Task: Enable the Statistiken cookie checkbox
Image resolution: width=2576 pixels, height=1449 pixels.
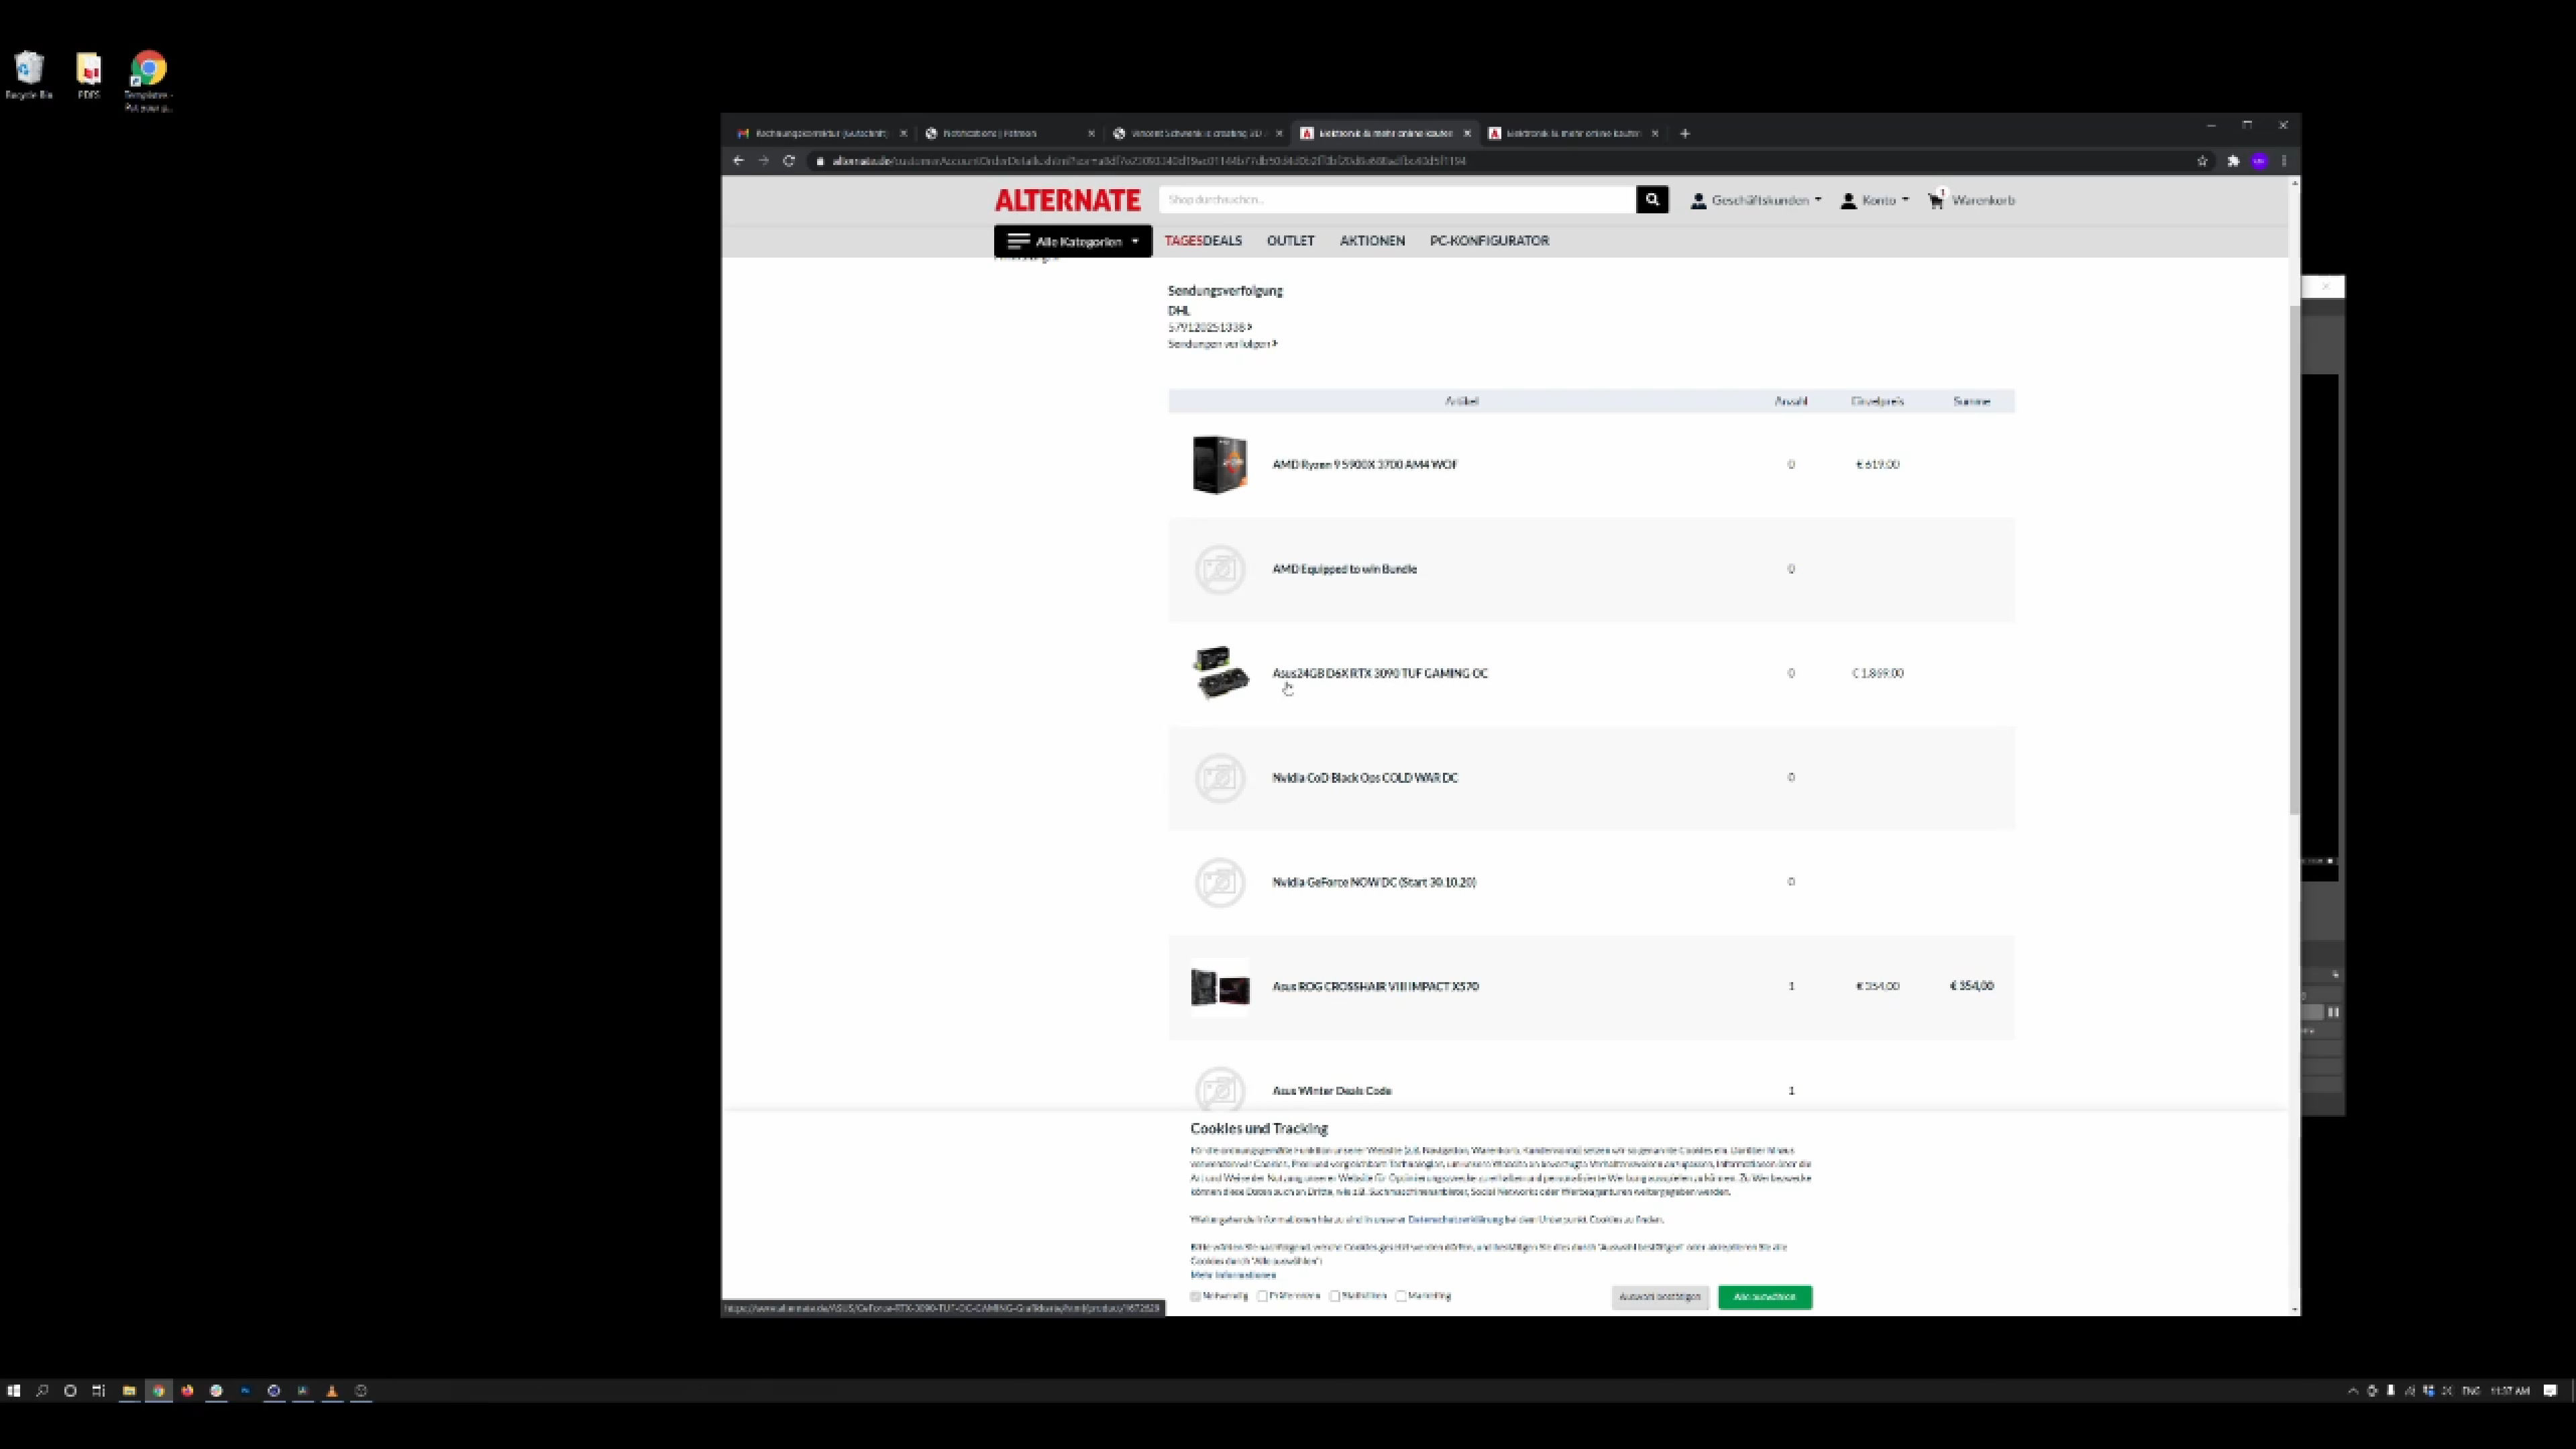Action: point(1335,1296)
